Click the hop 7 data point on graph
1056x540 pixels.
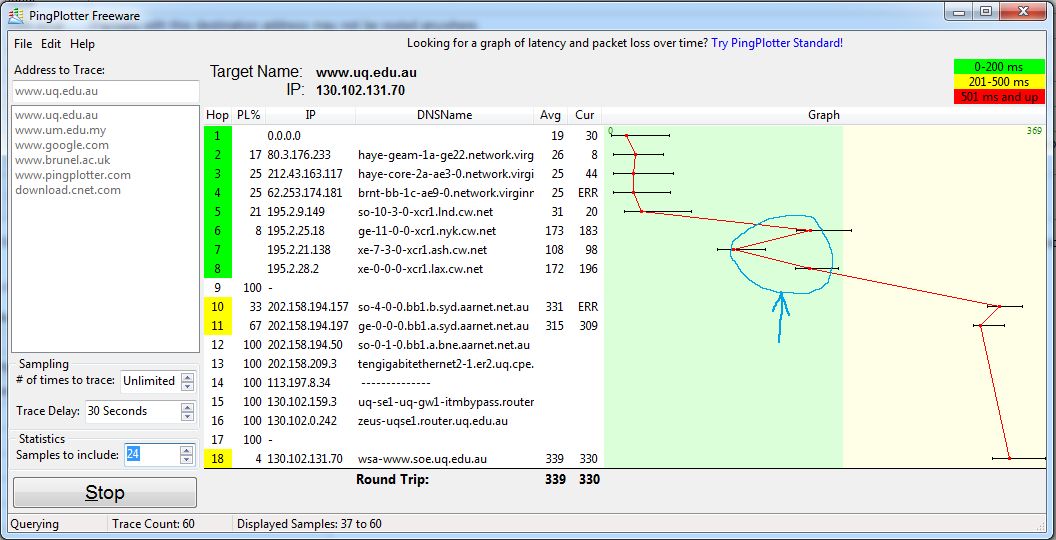(x=733, y=250)
